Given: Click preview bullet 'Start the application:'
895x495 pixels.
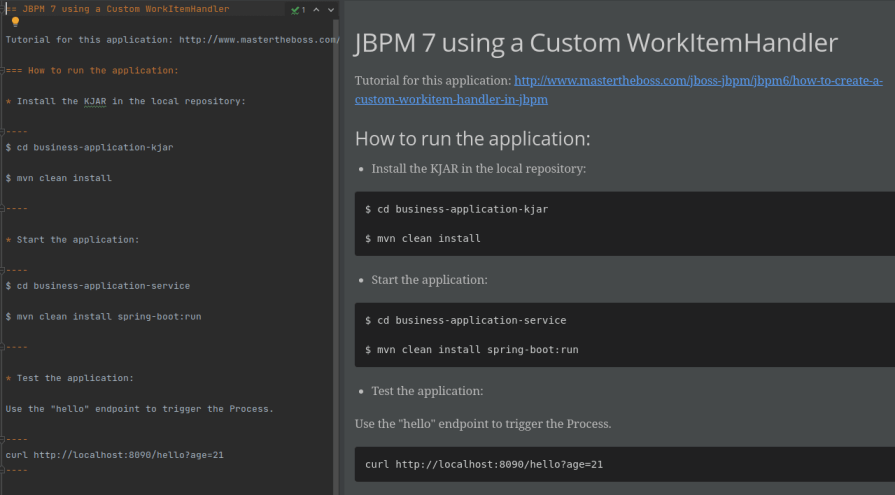Looking at the screenshot, I should [429, 280].
